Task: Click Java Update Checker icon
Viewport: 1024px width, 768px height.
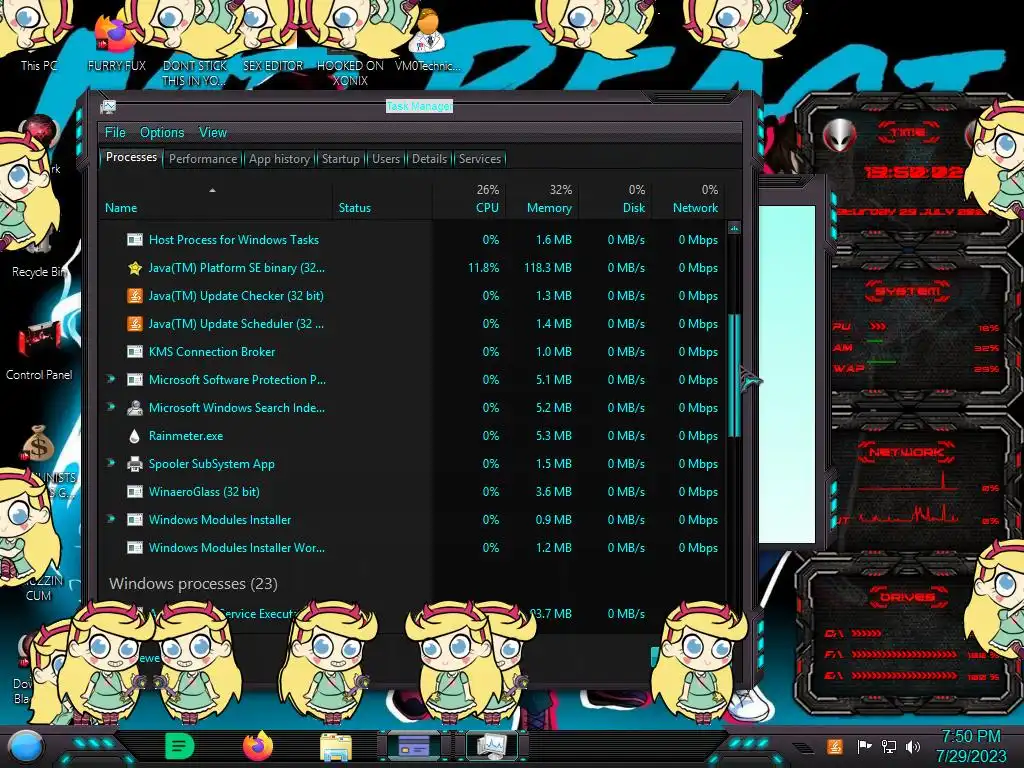Action: coord(135,296)
